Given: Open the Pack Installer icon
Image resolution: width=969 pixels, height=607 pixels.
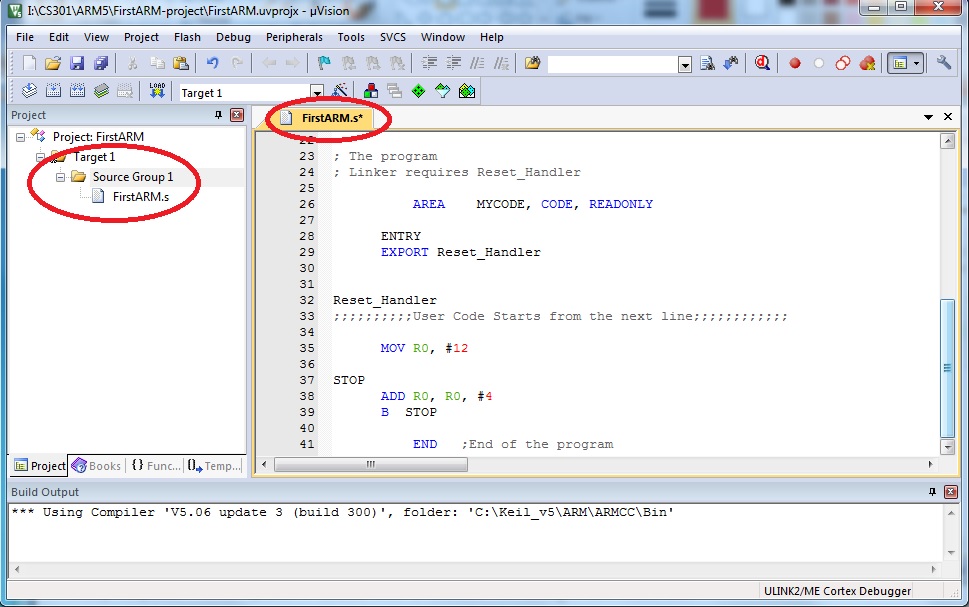Looking at the screenshot, I should pyautogui.click(x=467, y=91).
